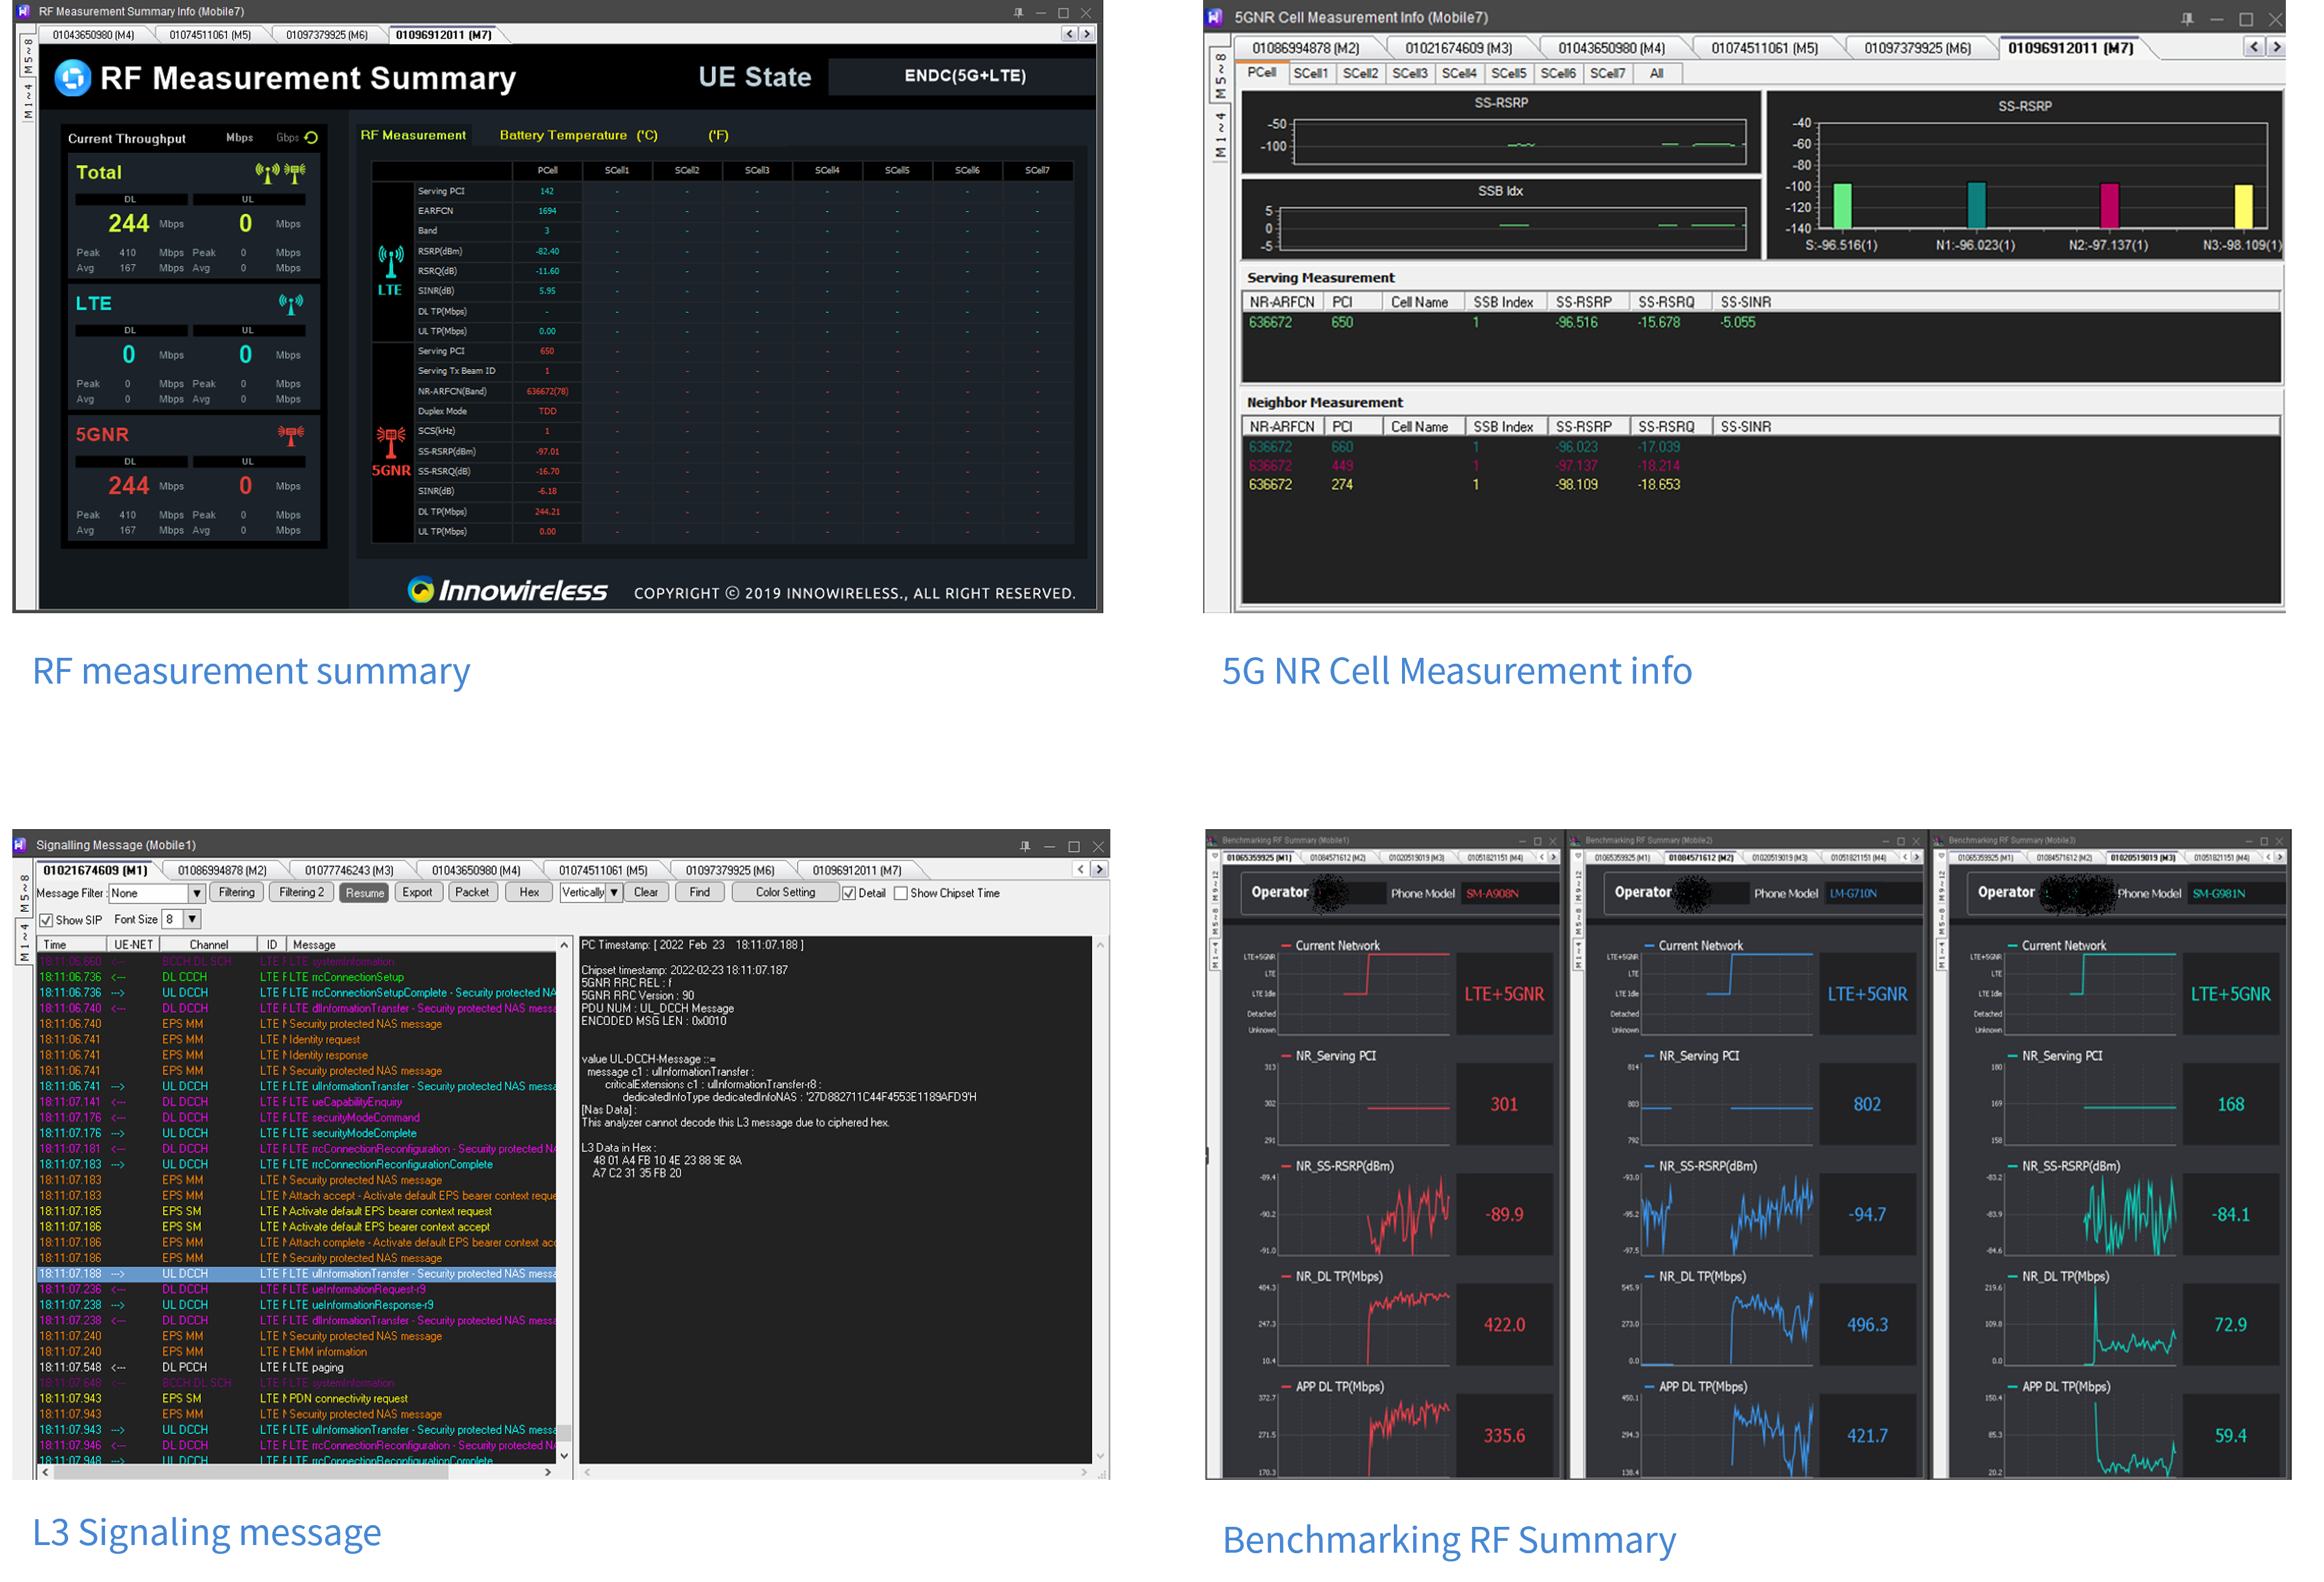Click the Innowireless logo
Viewport: 2324px width, 1582px height.
point(507,591)
